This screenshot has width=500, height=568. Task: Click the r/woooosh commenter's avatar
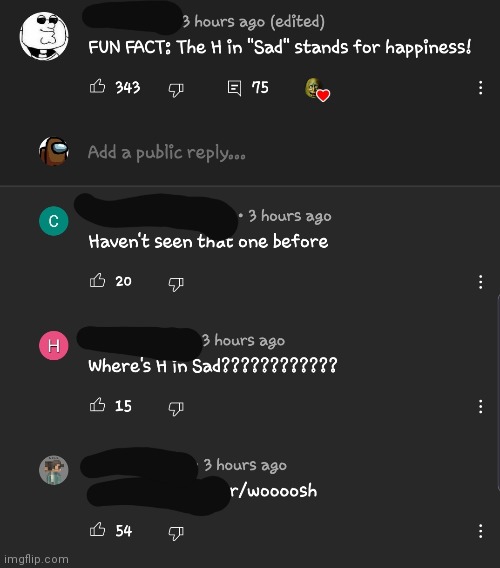(x=54, y=470)
